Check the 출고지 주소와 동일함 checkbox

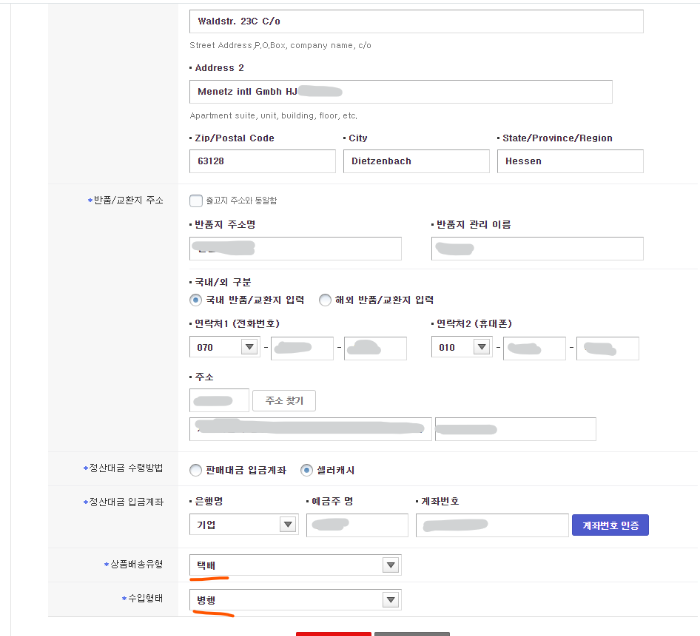pyautogui.click(x=196, y=201)
